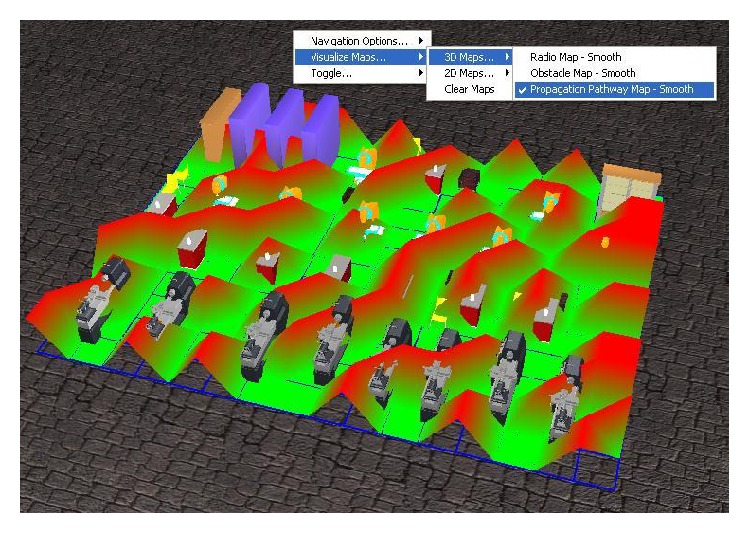The image size is (750, 534).
Task: Expand the 2D Maps submenu arrow
Action: 507,73
